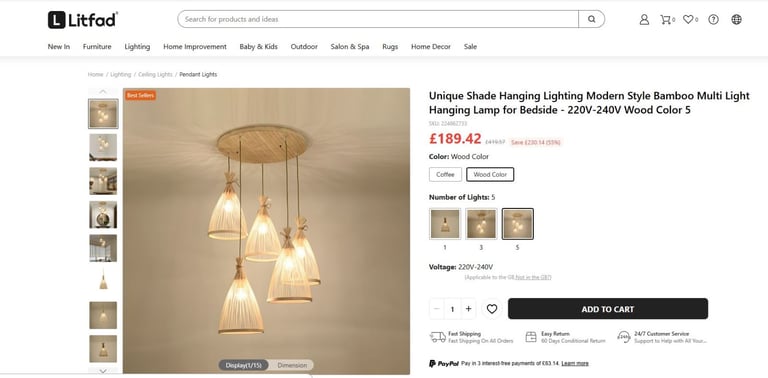The width and height of the screenshot is (768, 378).
Task: Open the help question mark icon
Action: pos(714,20)
